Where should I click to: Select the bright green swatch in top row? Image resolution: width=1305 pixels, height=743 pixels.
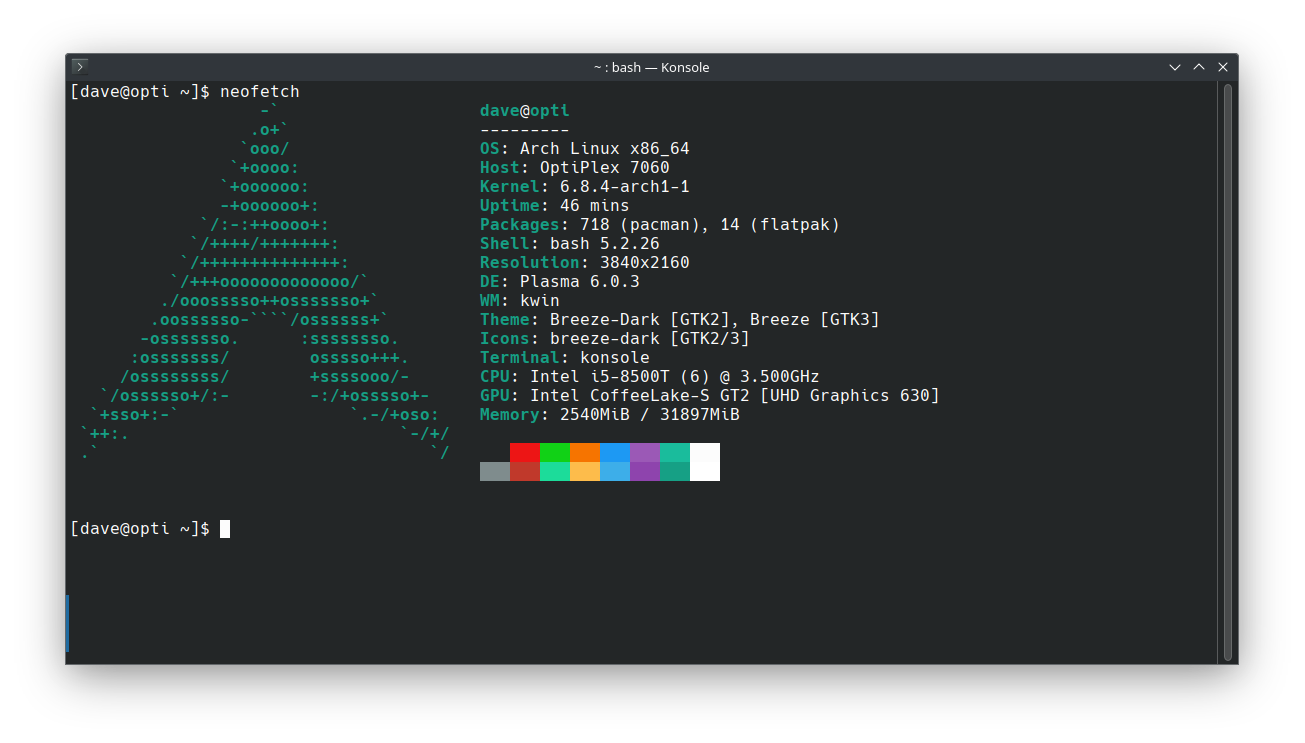555,452
